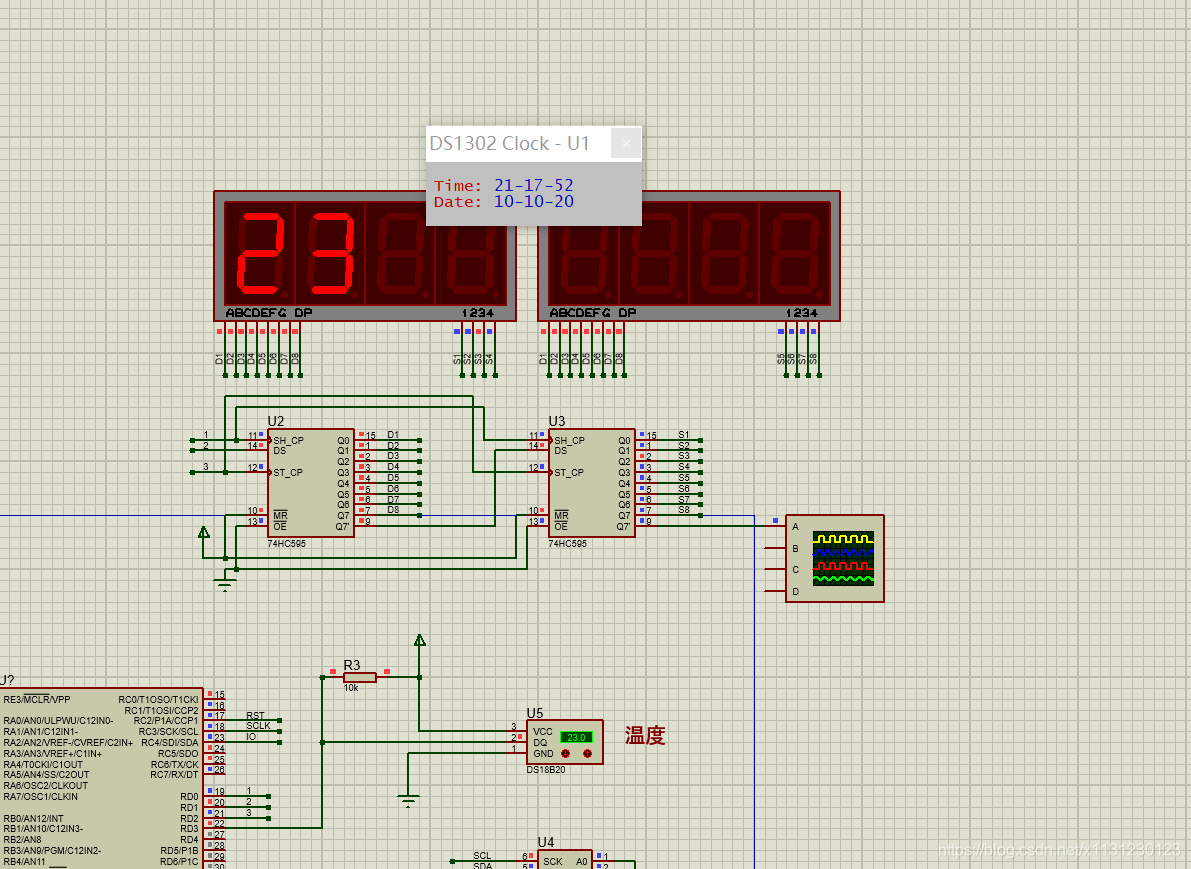Select the time value 21-17-52
Image resolution: width=1191 pixels, height=869 pixels.
[533, 185]
